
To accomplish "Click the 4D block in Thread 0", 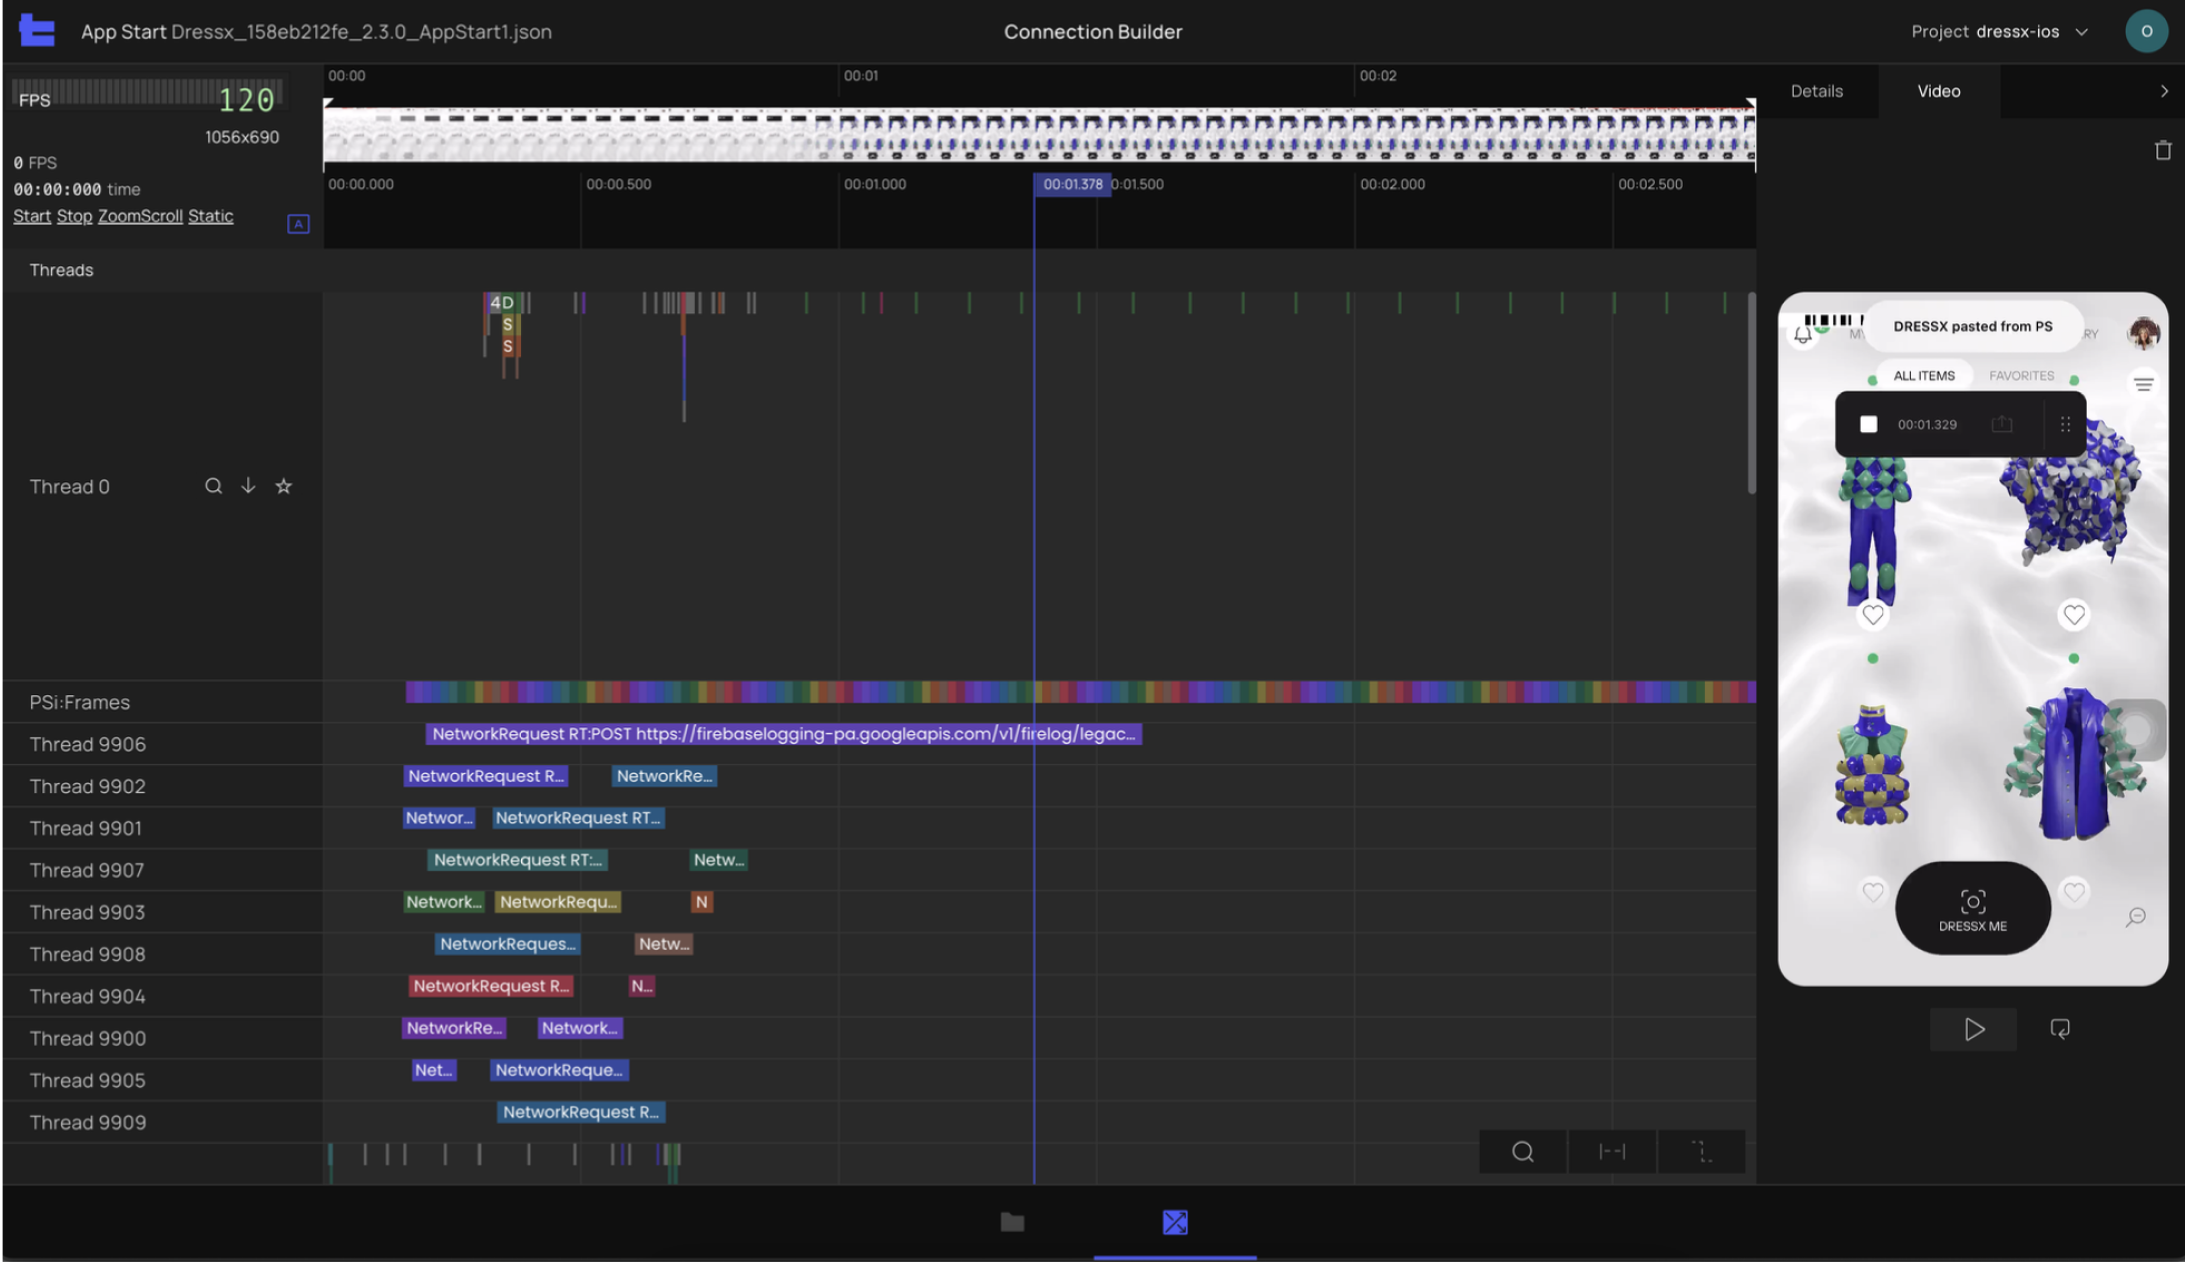I will click(x=501, y=302).
